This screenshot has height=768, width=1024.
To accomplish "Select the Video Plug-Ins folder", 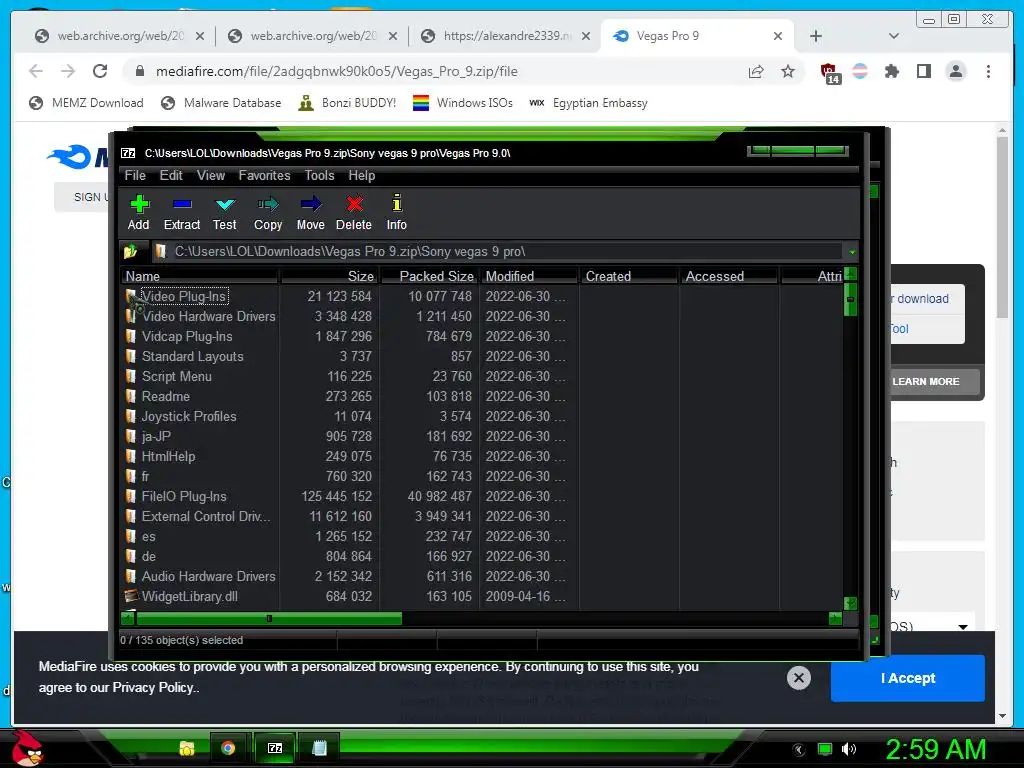I will [184, 296].
